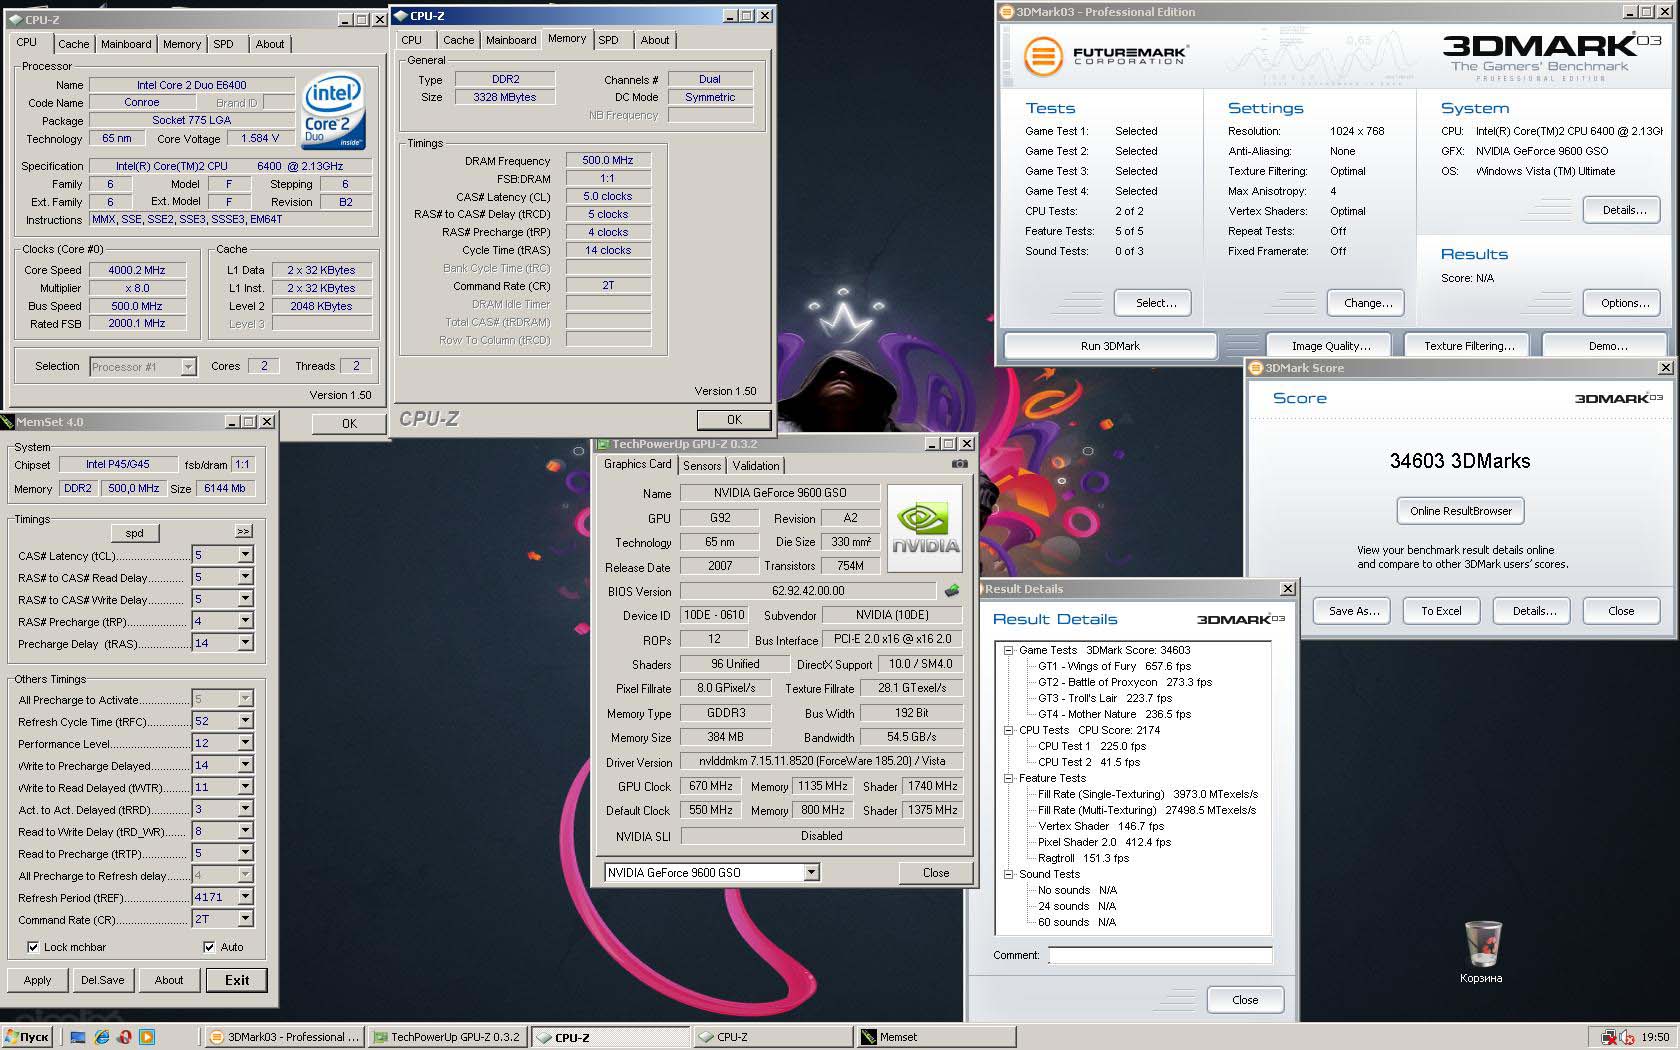The image size is (1680, 1050).
Task: Click Change... button under Settings
Action: coord(1368,303)
